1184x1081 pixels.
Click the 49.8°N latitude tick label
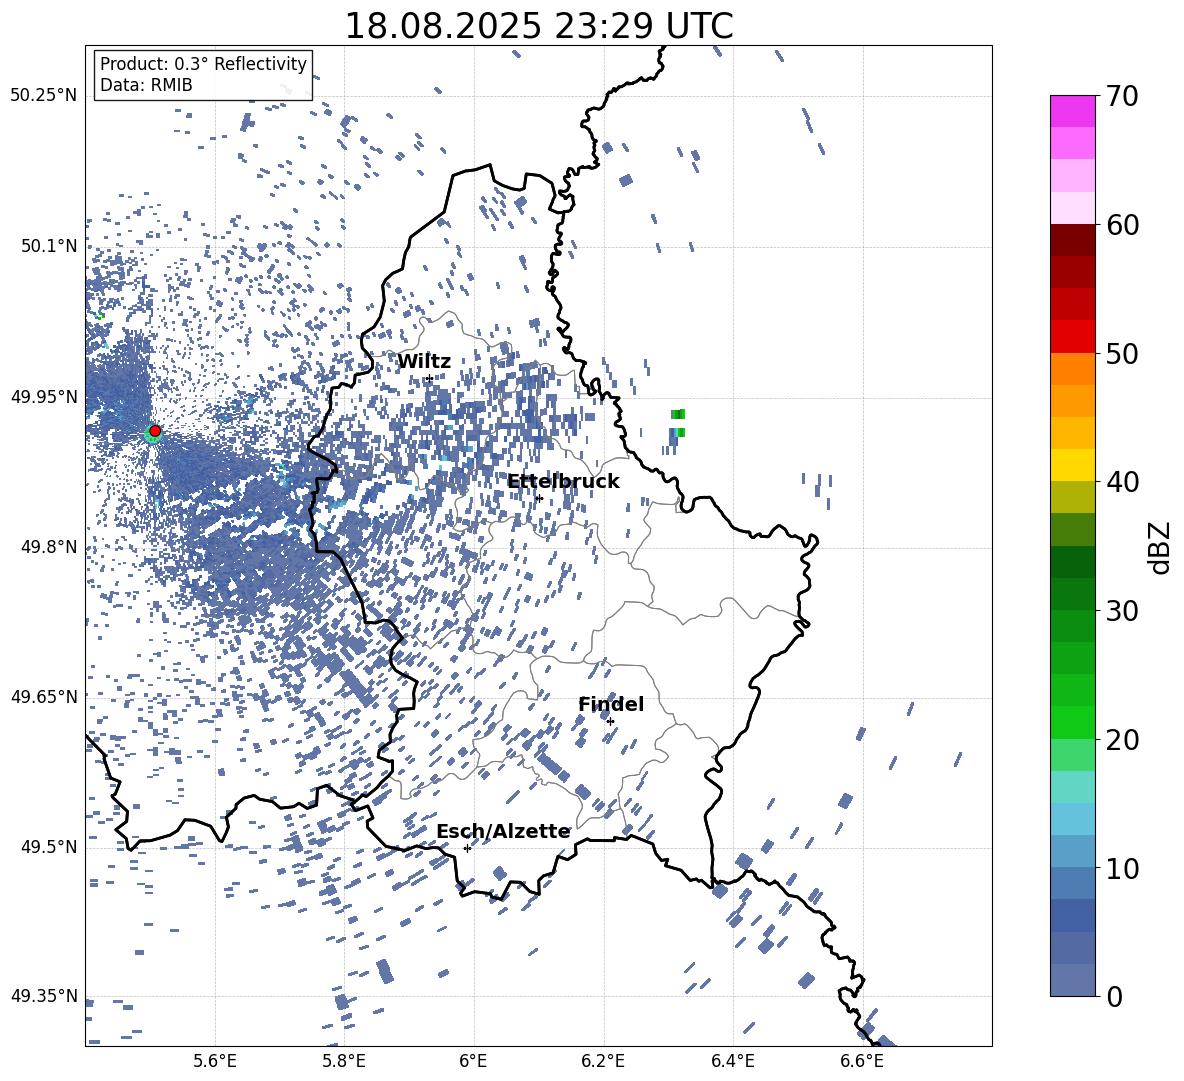pyautogui.click(x=49, y=547)
